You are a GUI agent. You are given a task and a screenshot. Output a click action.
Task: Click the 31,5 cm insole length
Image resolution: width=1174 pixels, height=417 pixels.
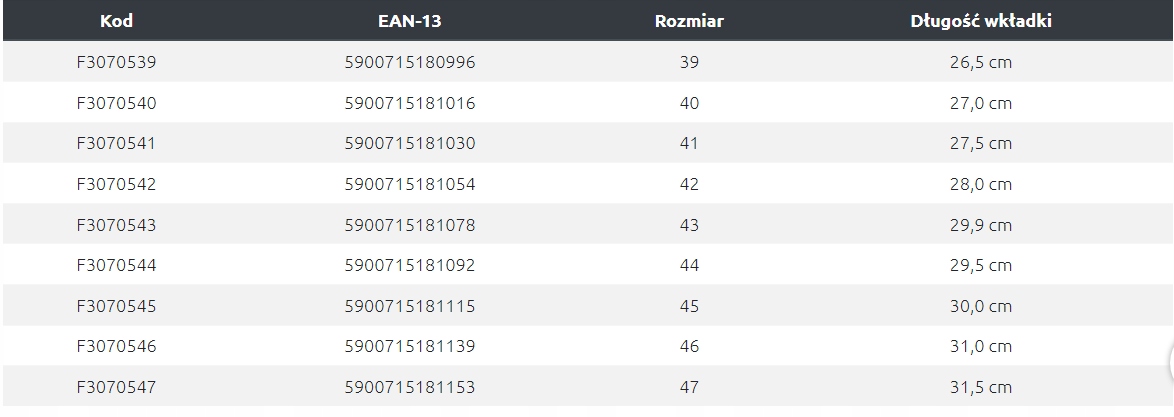980,387
